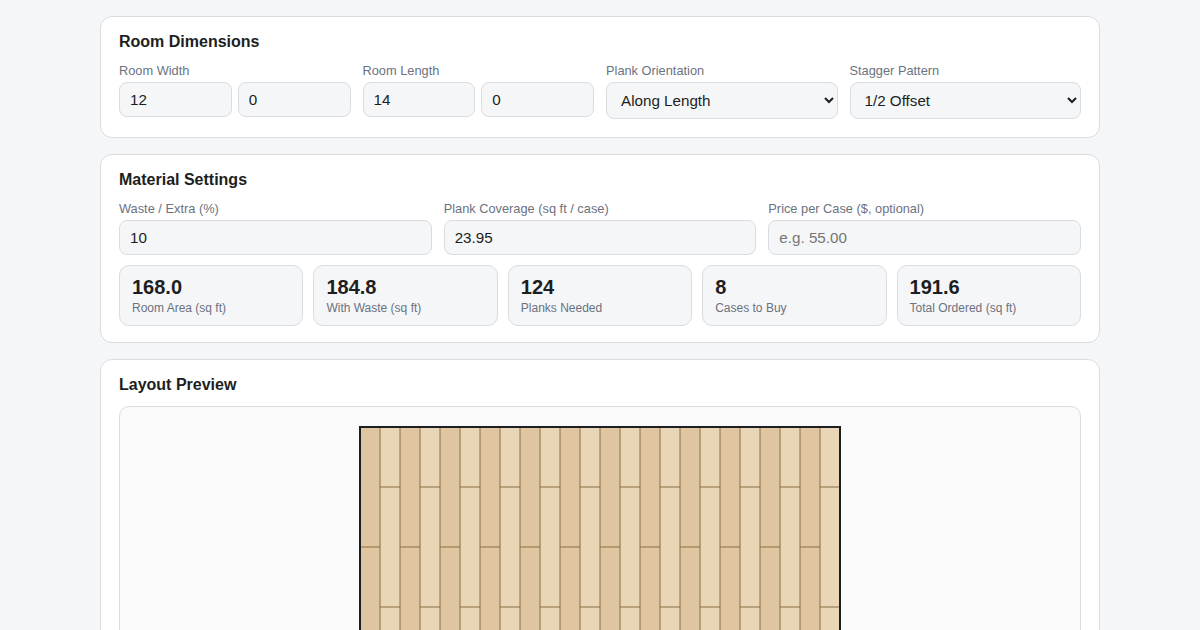This screenshot has height=630, width=1200.
Task: Open the Stagger Pattern dropdown
Action: [x=965, y=101]
